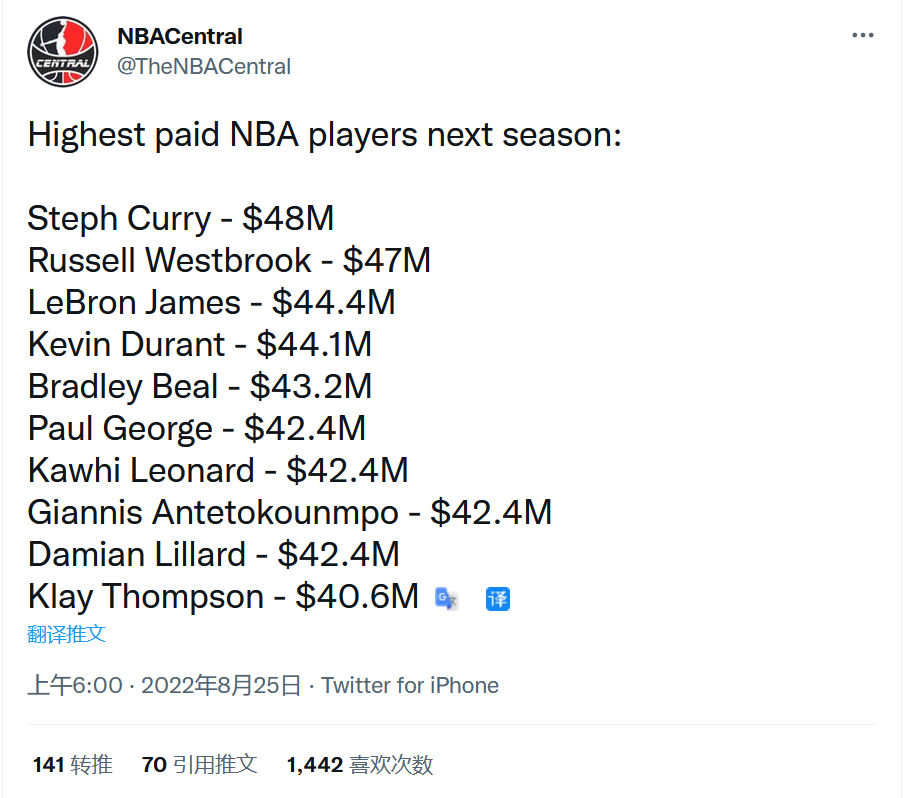Viewport: 908px width, 798px height.
Task: Click the Twitter for iPhone source link
Action: point(410,685)
